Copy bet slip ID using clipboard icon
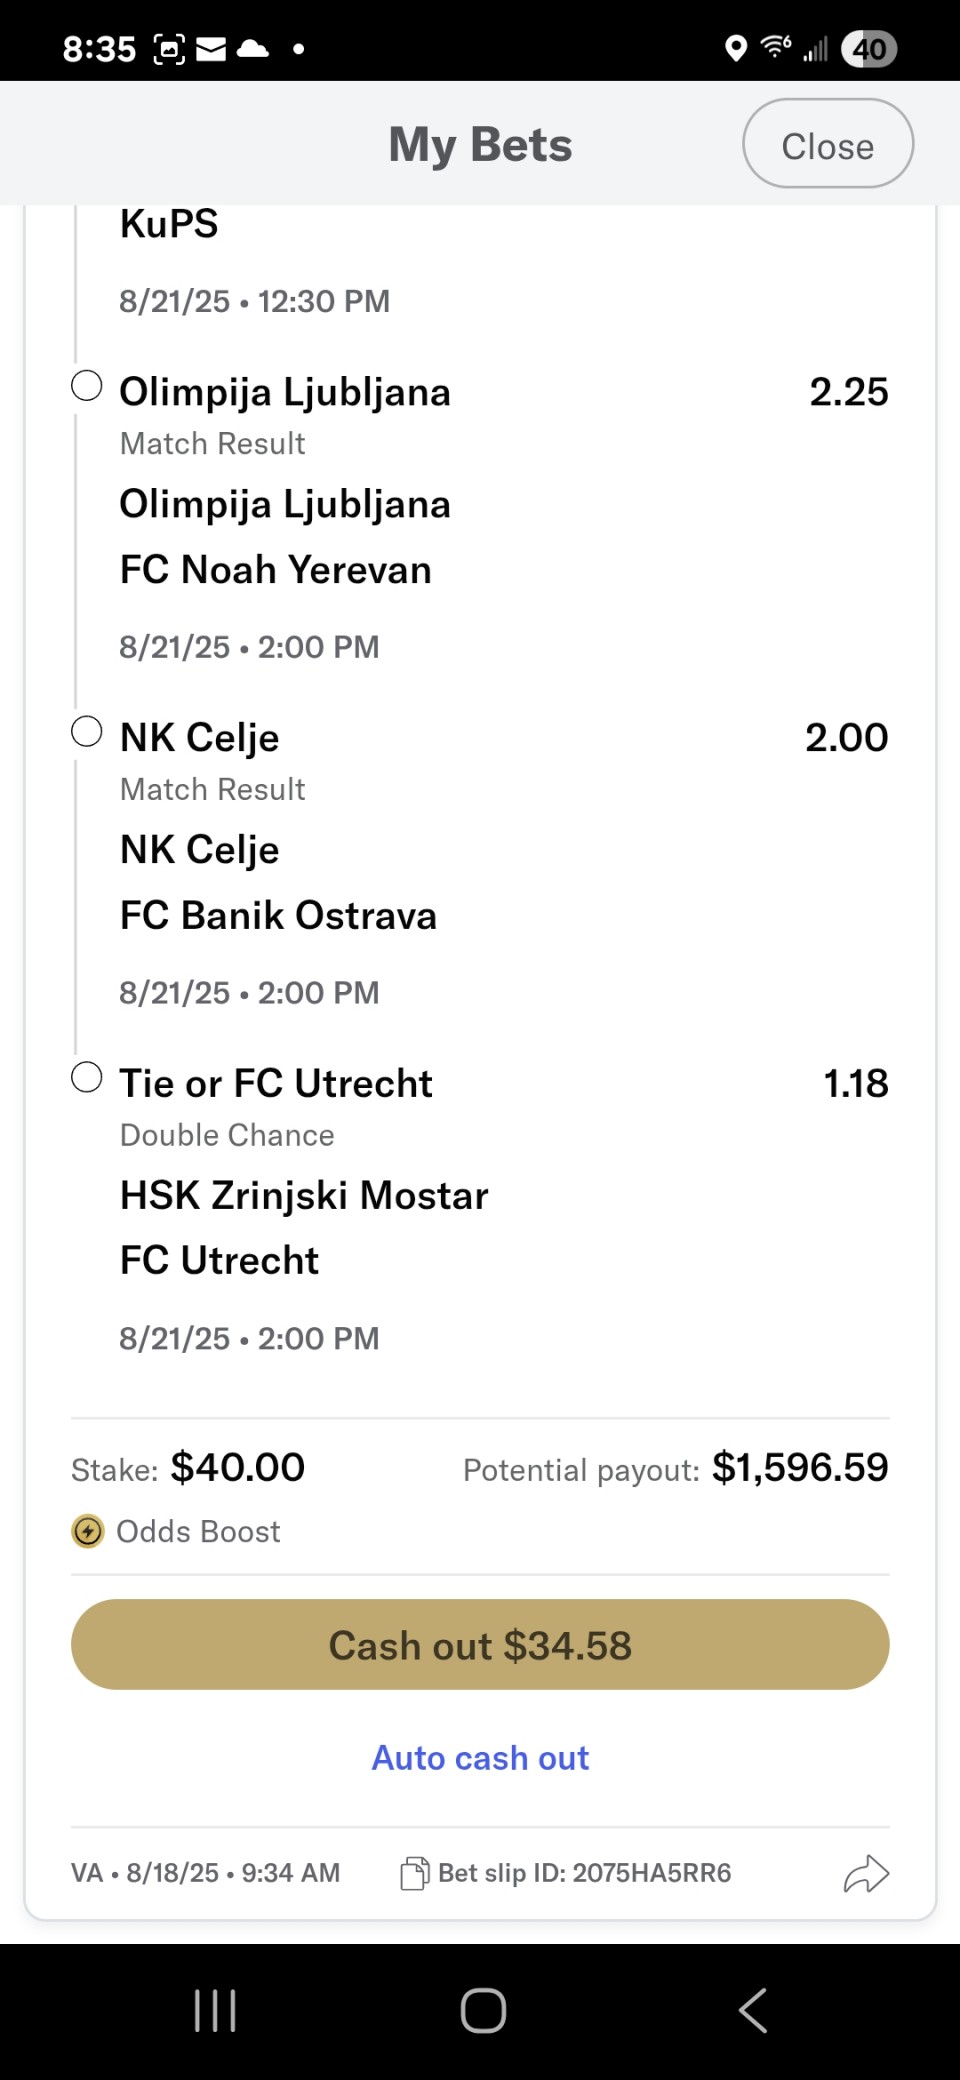Image resolution: width=960 pixels, height=2080 pixels. [x=414, y=1873]
